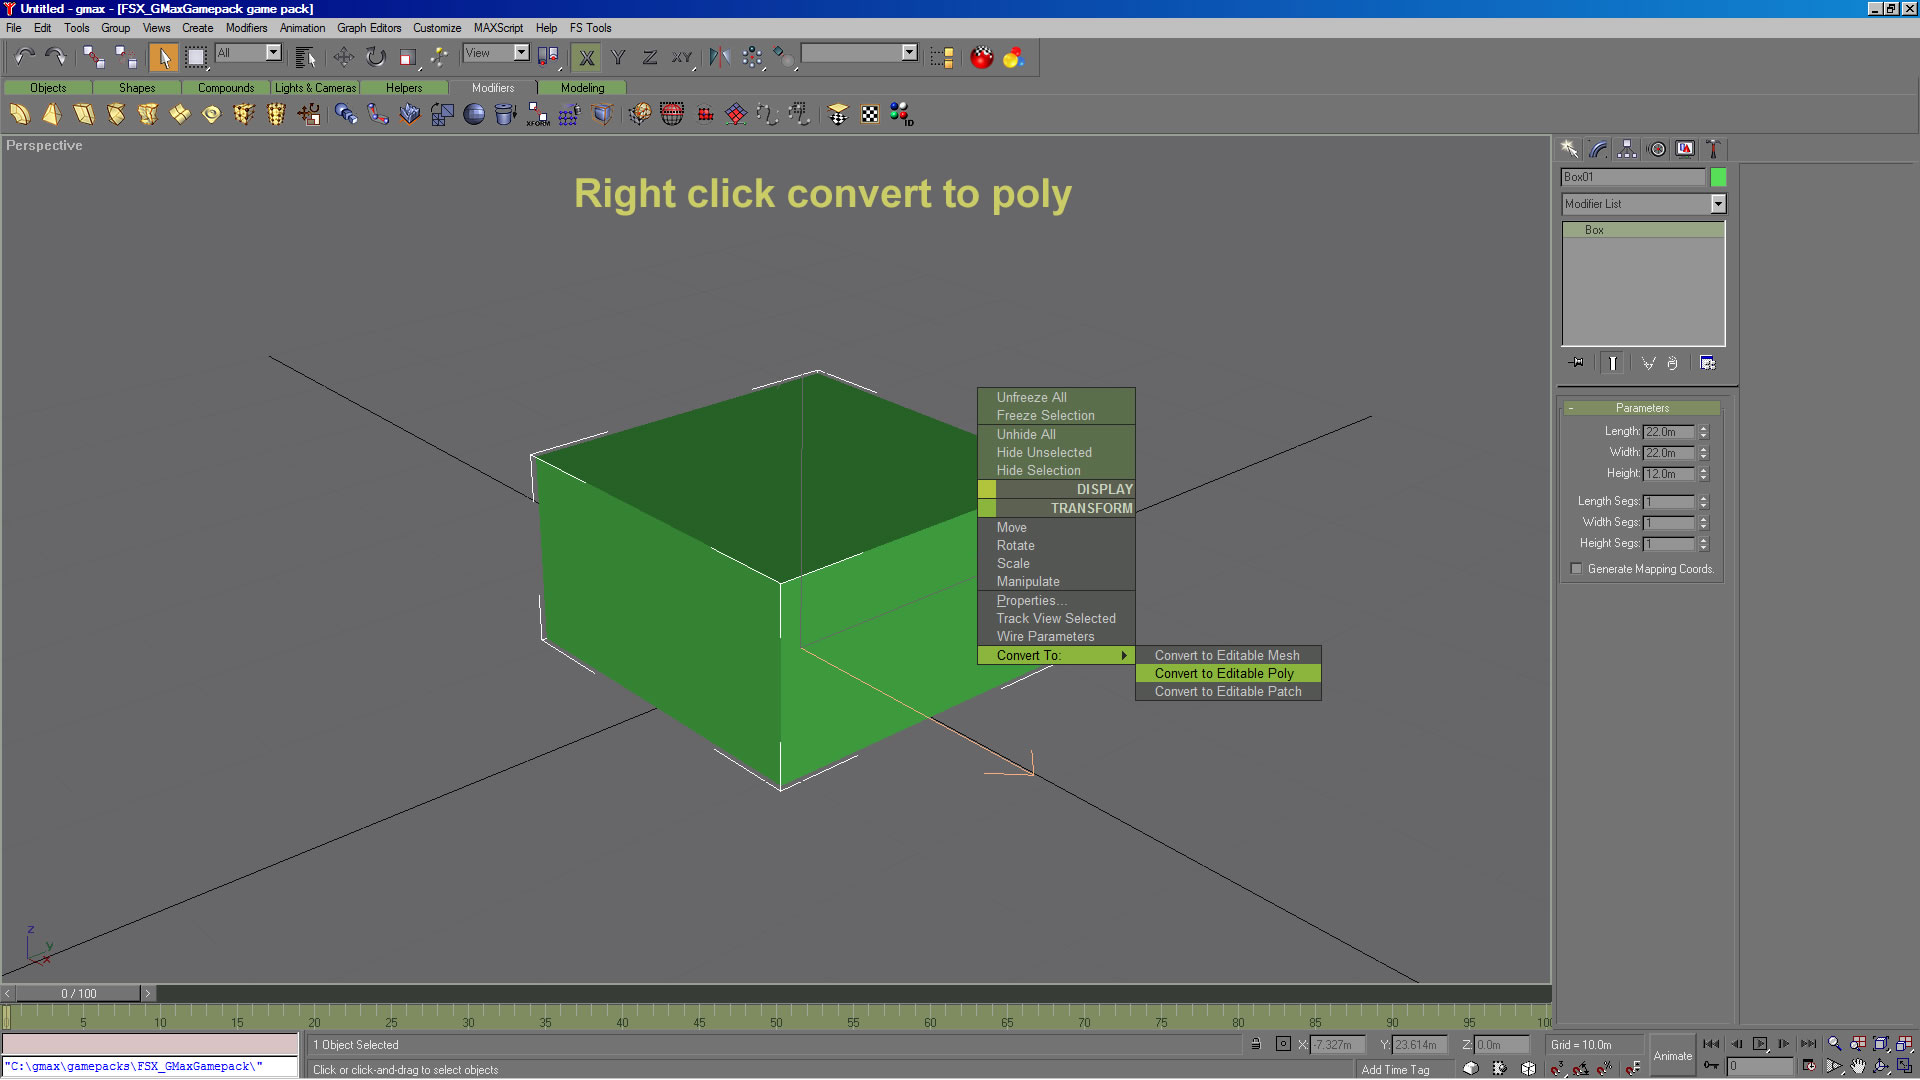1920x1080 pixels.
Task: Click the Mirror Selected Objects icon
Action: pos(719,57)
